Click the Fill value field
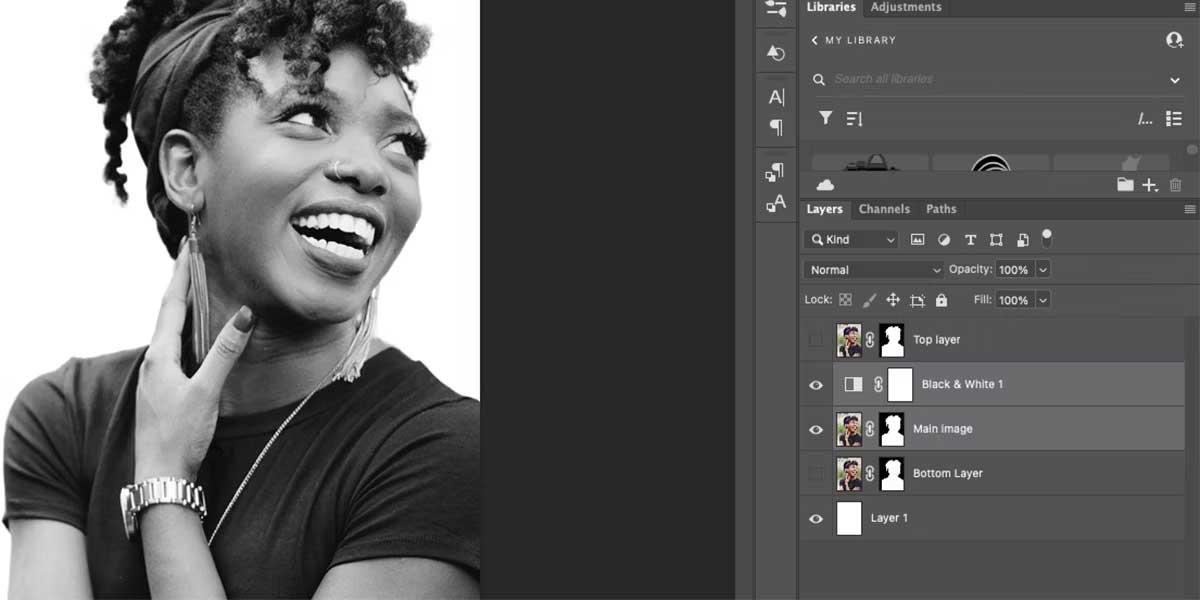The height and width of the screenshot is (600, 1200). coord(1014,300)
